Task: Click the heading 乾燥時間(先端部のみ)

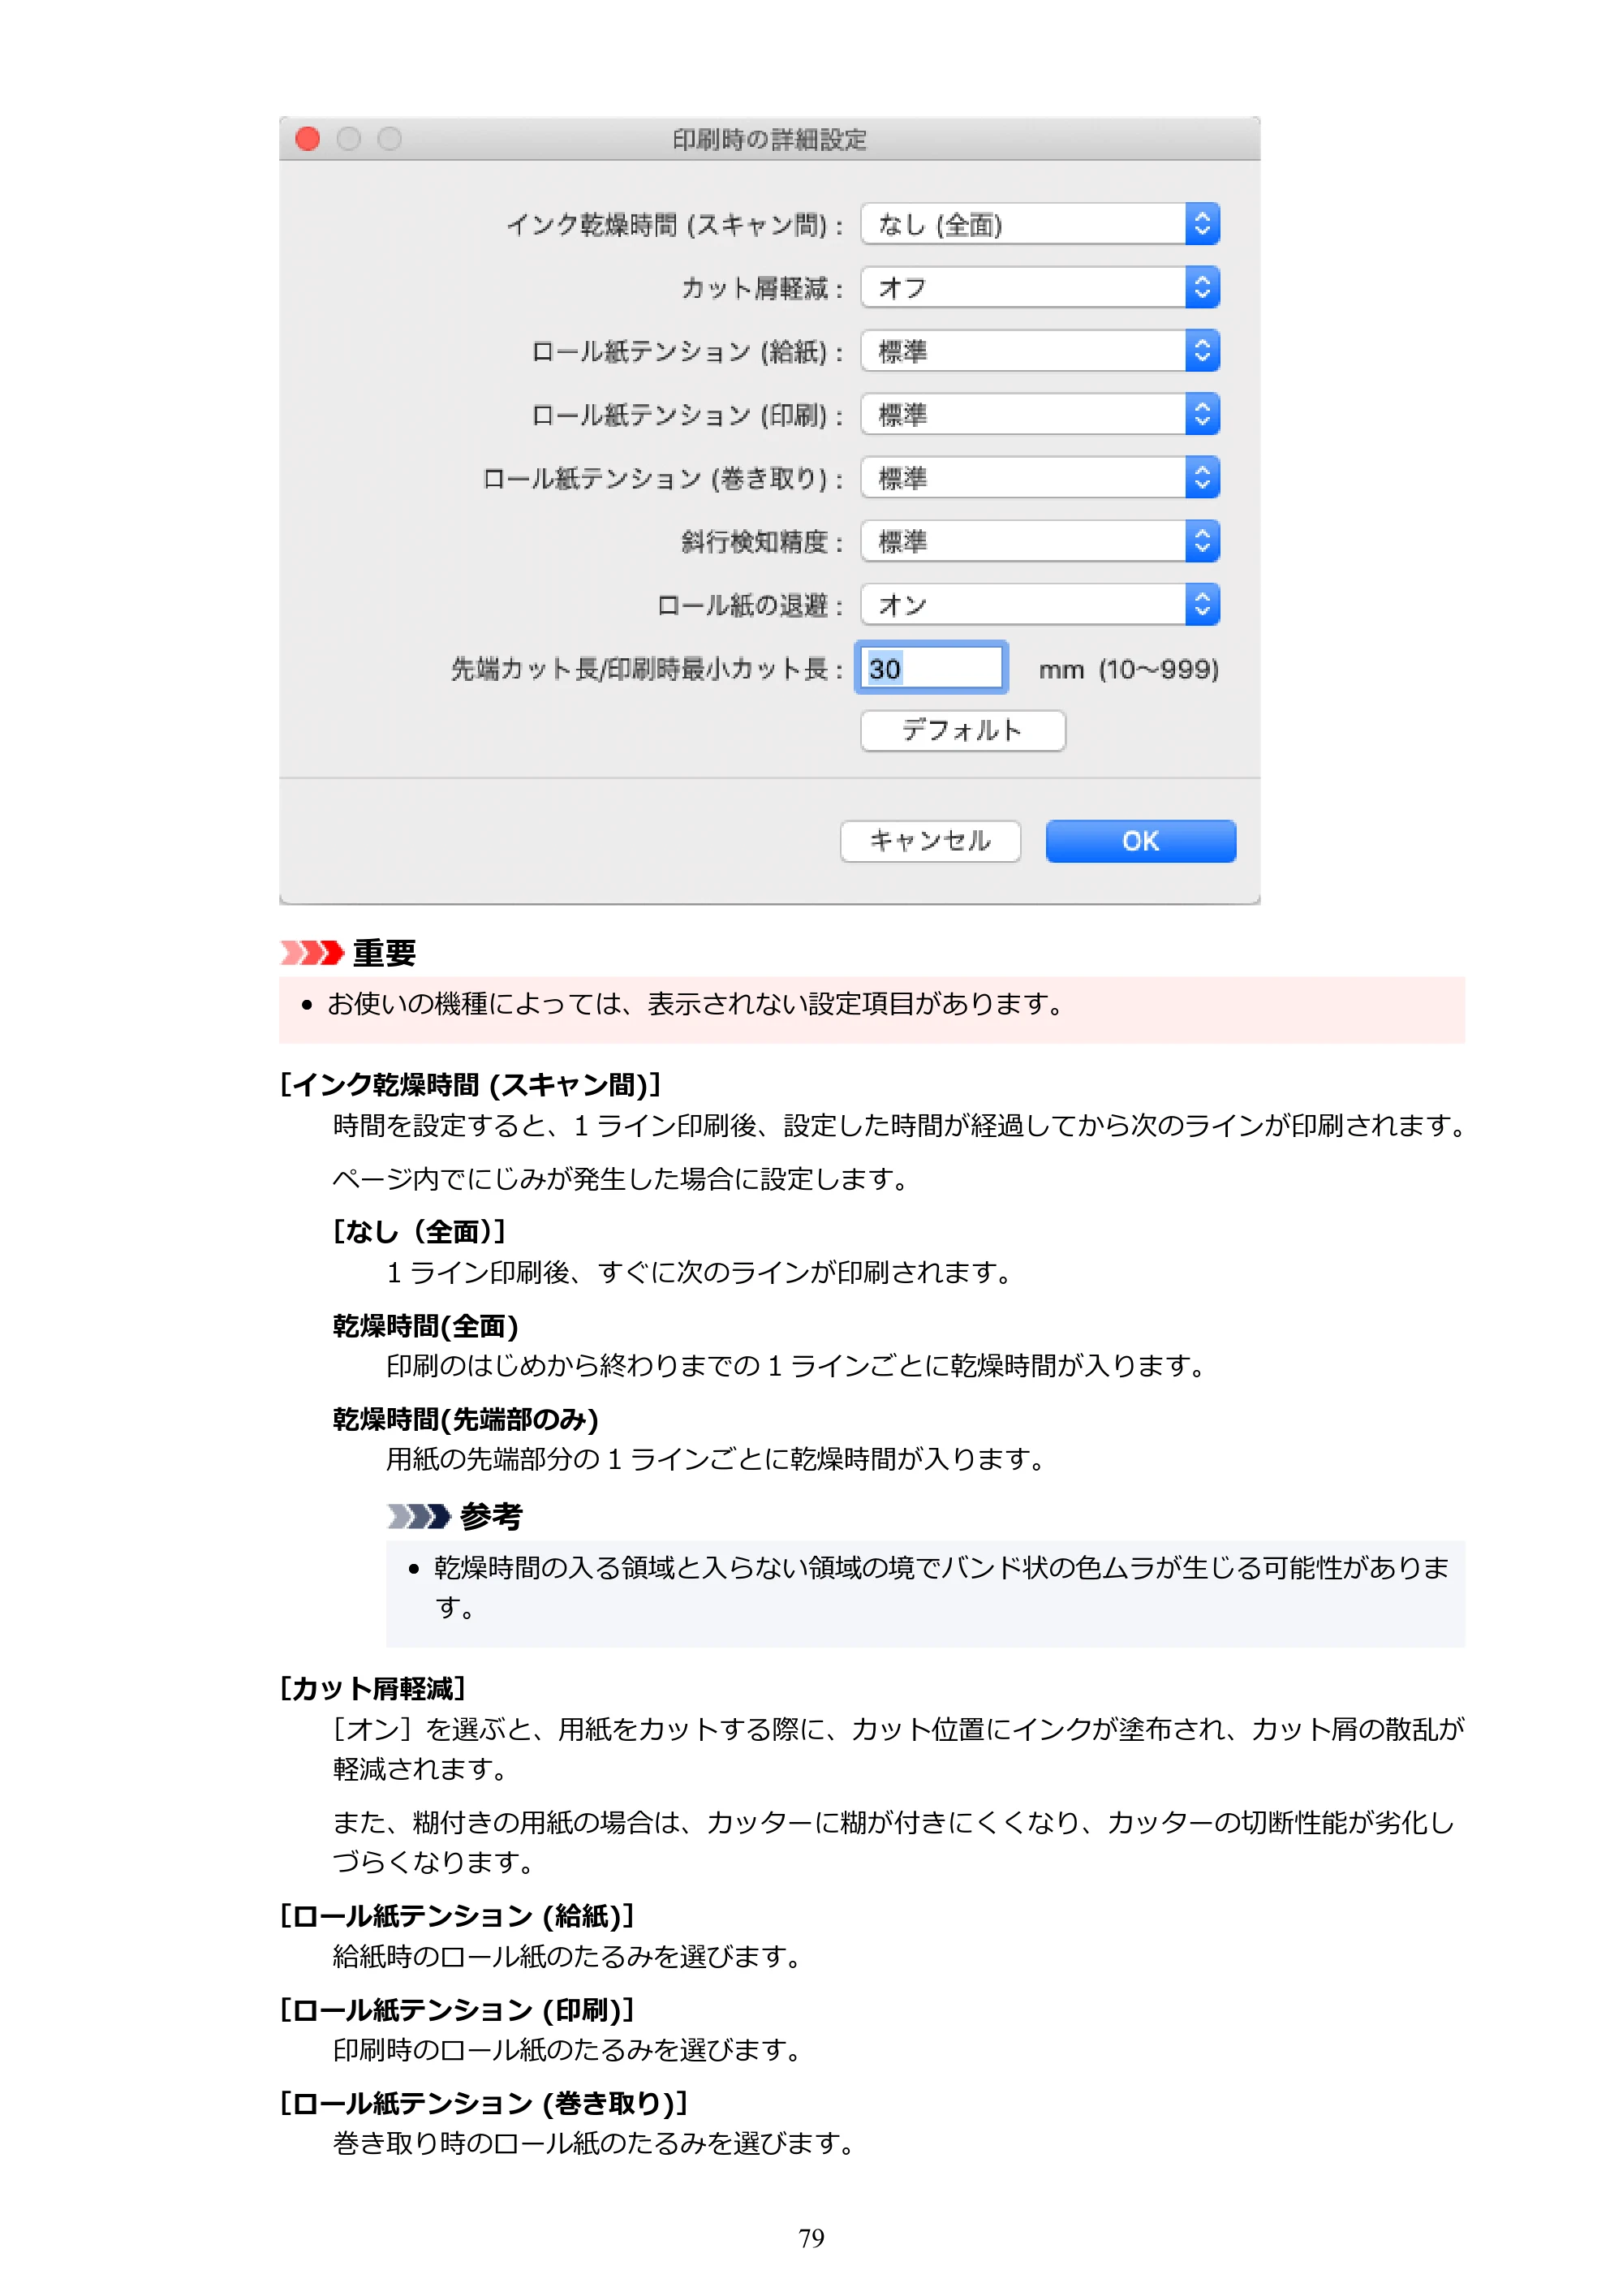Action: click(465, 1419)
